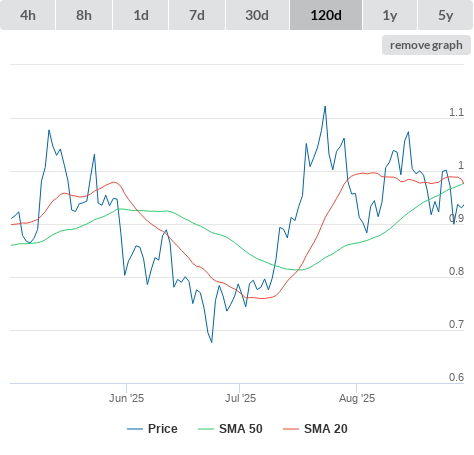
Task: Click the red SMA 20 legend swatch
Action: pos(291,429)
